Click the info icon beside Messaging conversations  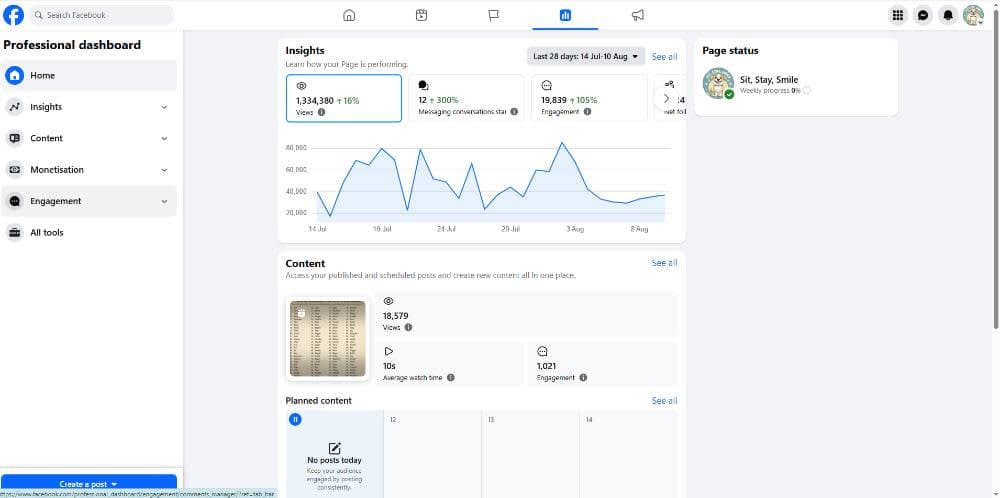point(514,112)
